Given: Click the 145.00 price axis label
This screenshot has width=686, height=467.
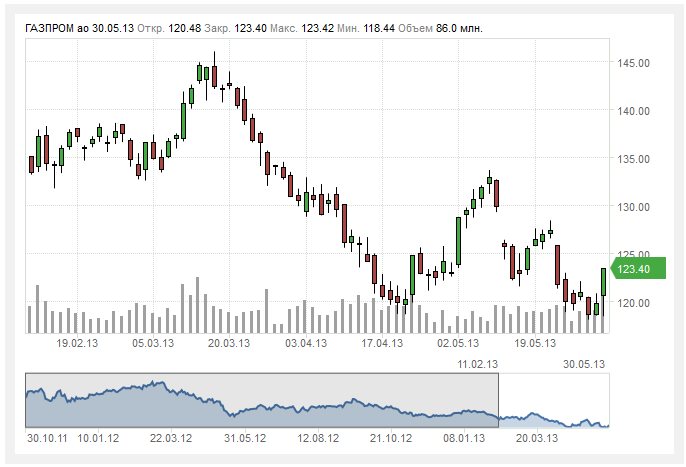Looking at the screenshot, I should tap(633, 63).
